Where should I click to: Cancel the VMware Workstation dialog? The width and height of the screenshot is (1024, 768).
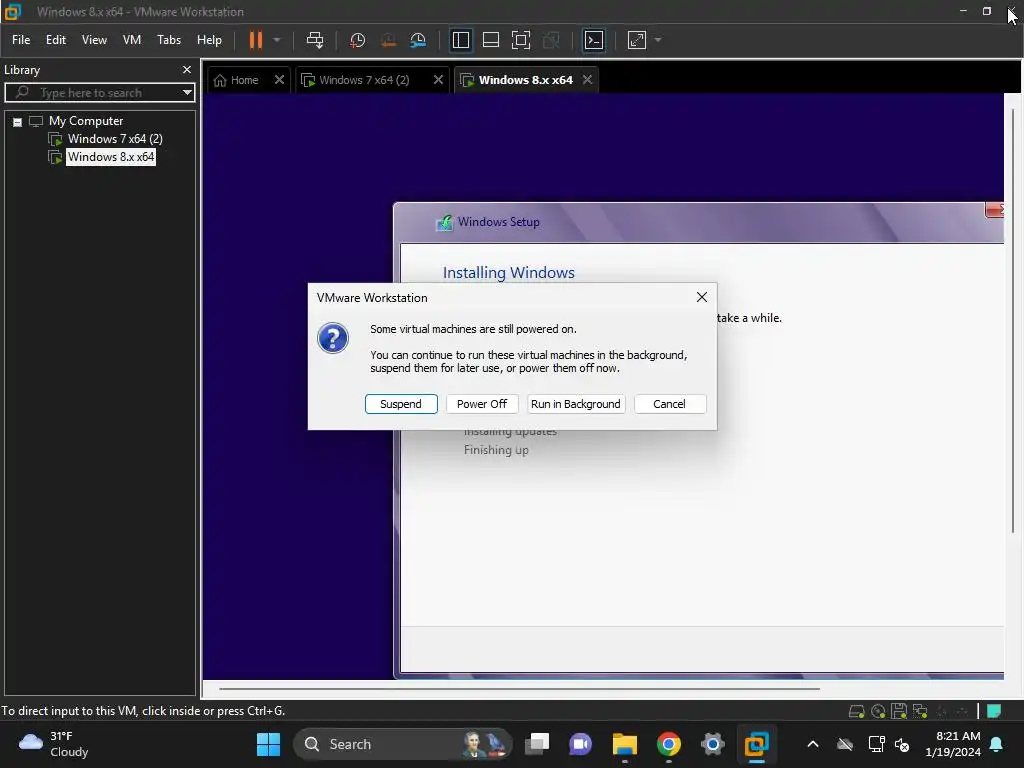pyautogui.click(x=669, y=404)
